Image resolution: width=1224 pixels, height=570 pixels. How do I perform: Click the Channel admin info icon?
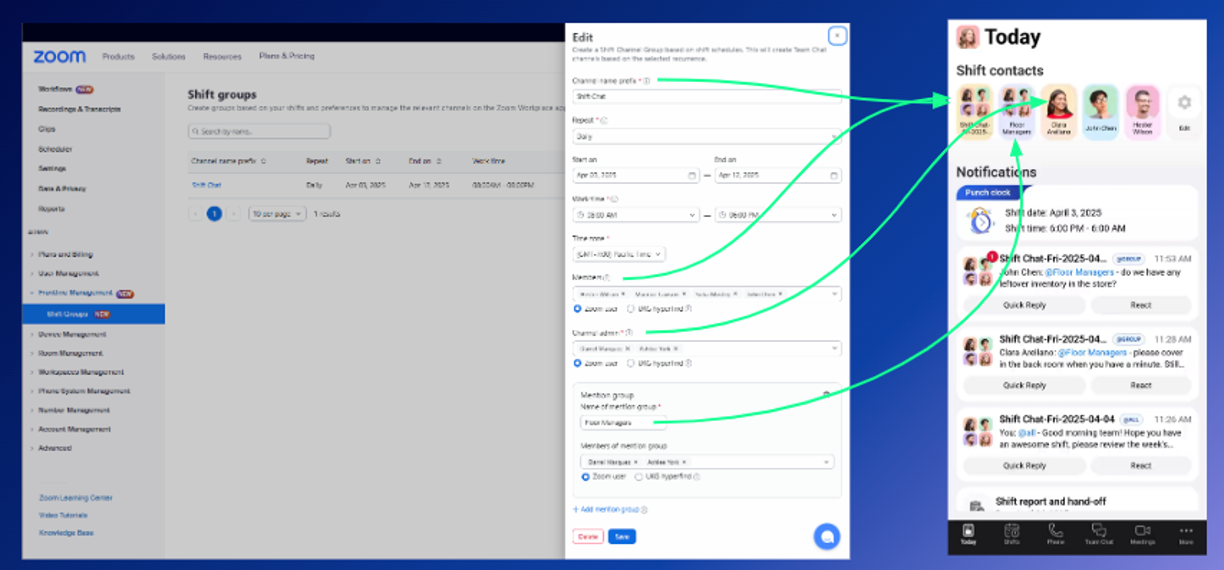(x=630, y=332)
